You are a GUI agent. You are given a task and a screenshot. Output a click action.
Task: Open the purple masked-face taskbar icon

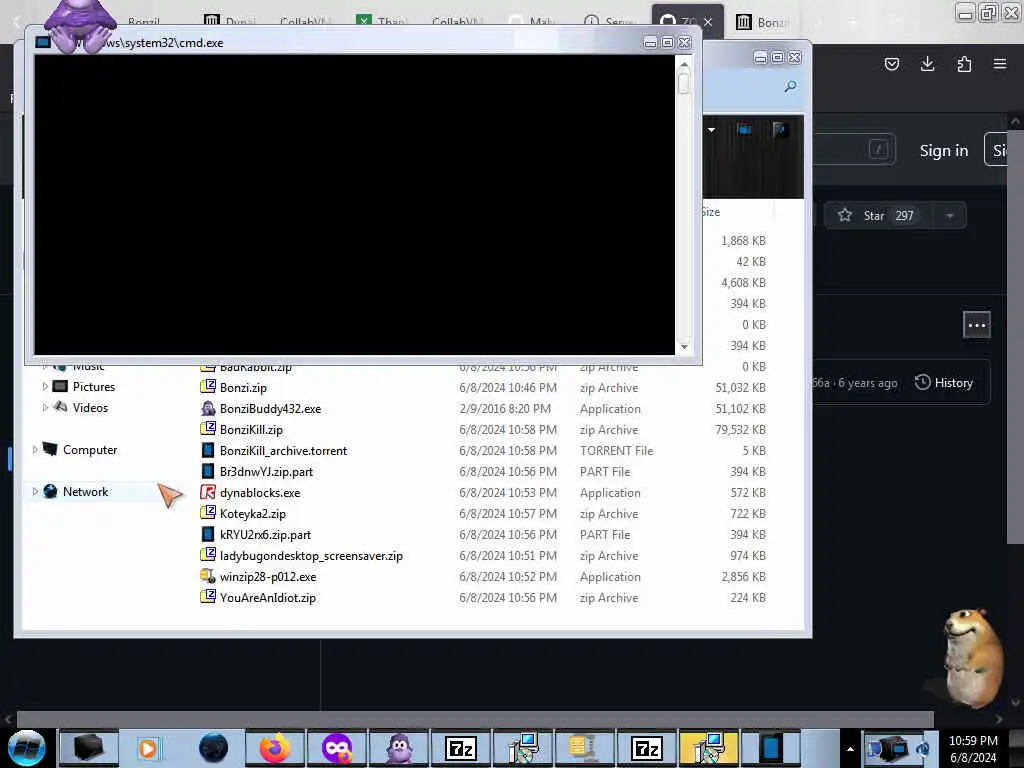(337, 748)
